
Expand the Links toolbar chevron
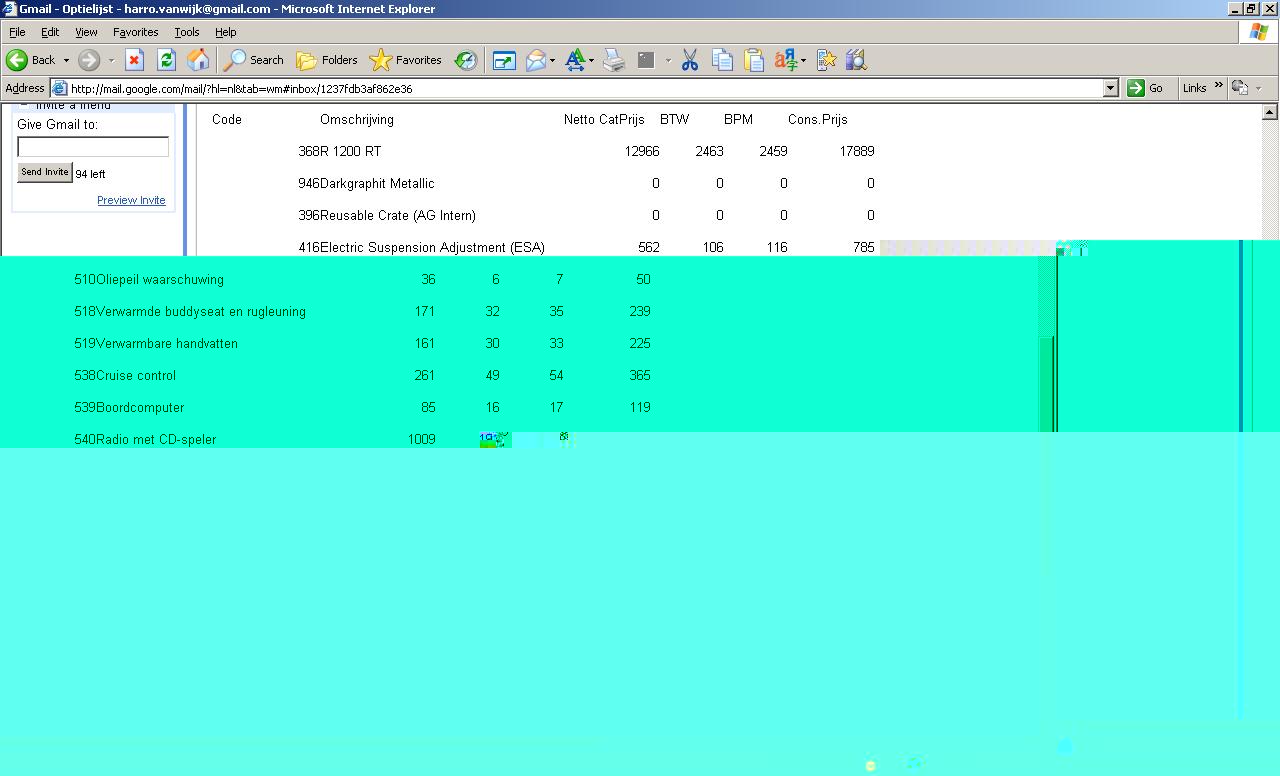1218,87
